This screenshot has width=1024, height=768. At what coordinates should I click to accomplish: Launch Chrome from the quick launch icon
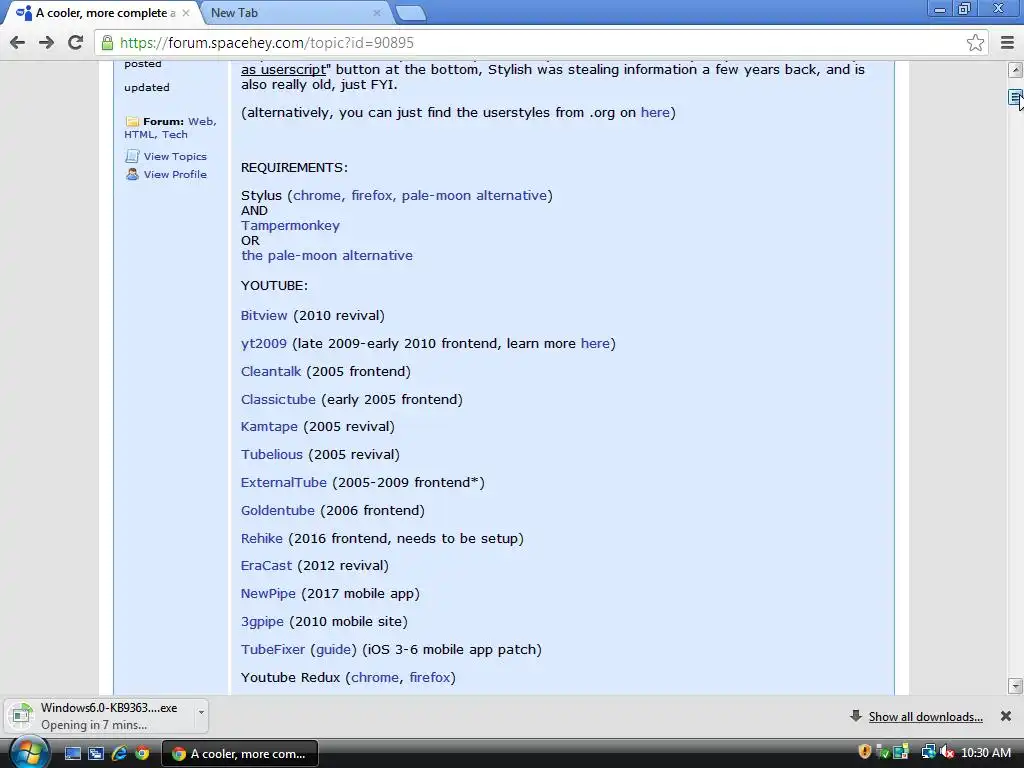(142, 754)
